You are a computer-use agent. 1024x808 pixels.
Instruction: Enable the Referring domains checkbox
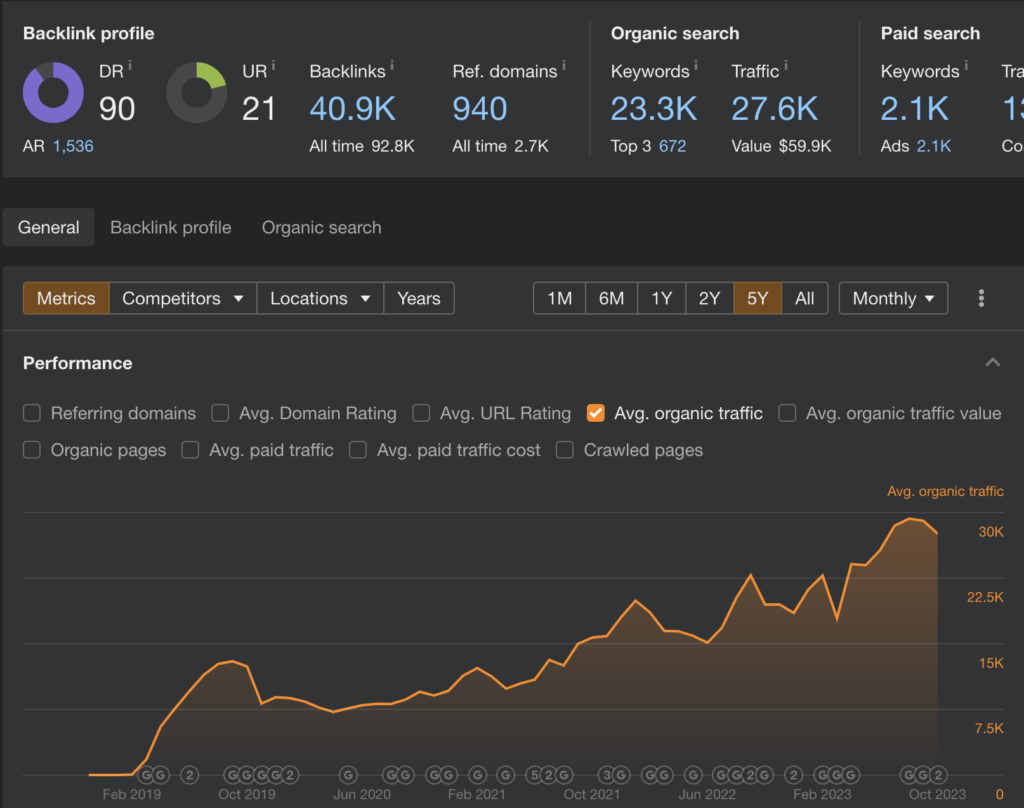pyautogui.click(x=31, y=413)
